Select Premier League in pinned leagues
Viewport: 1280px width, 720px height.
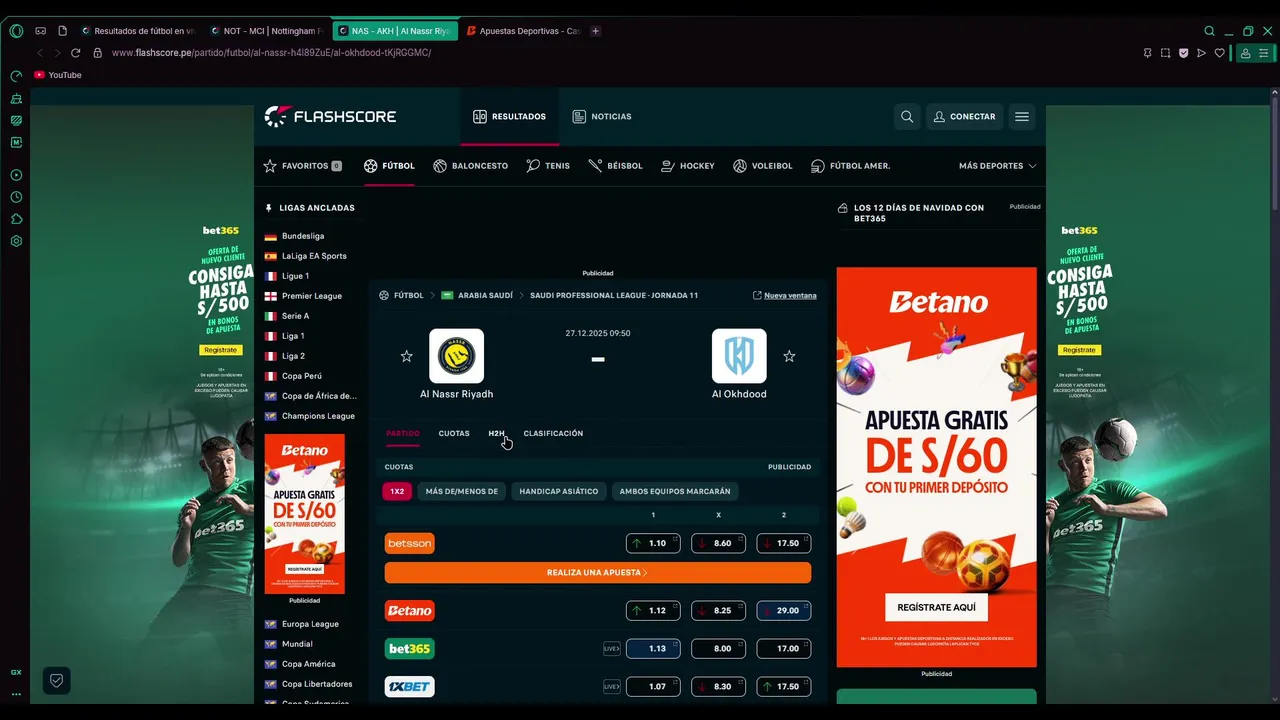[x=311, y=296]
